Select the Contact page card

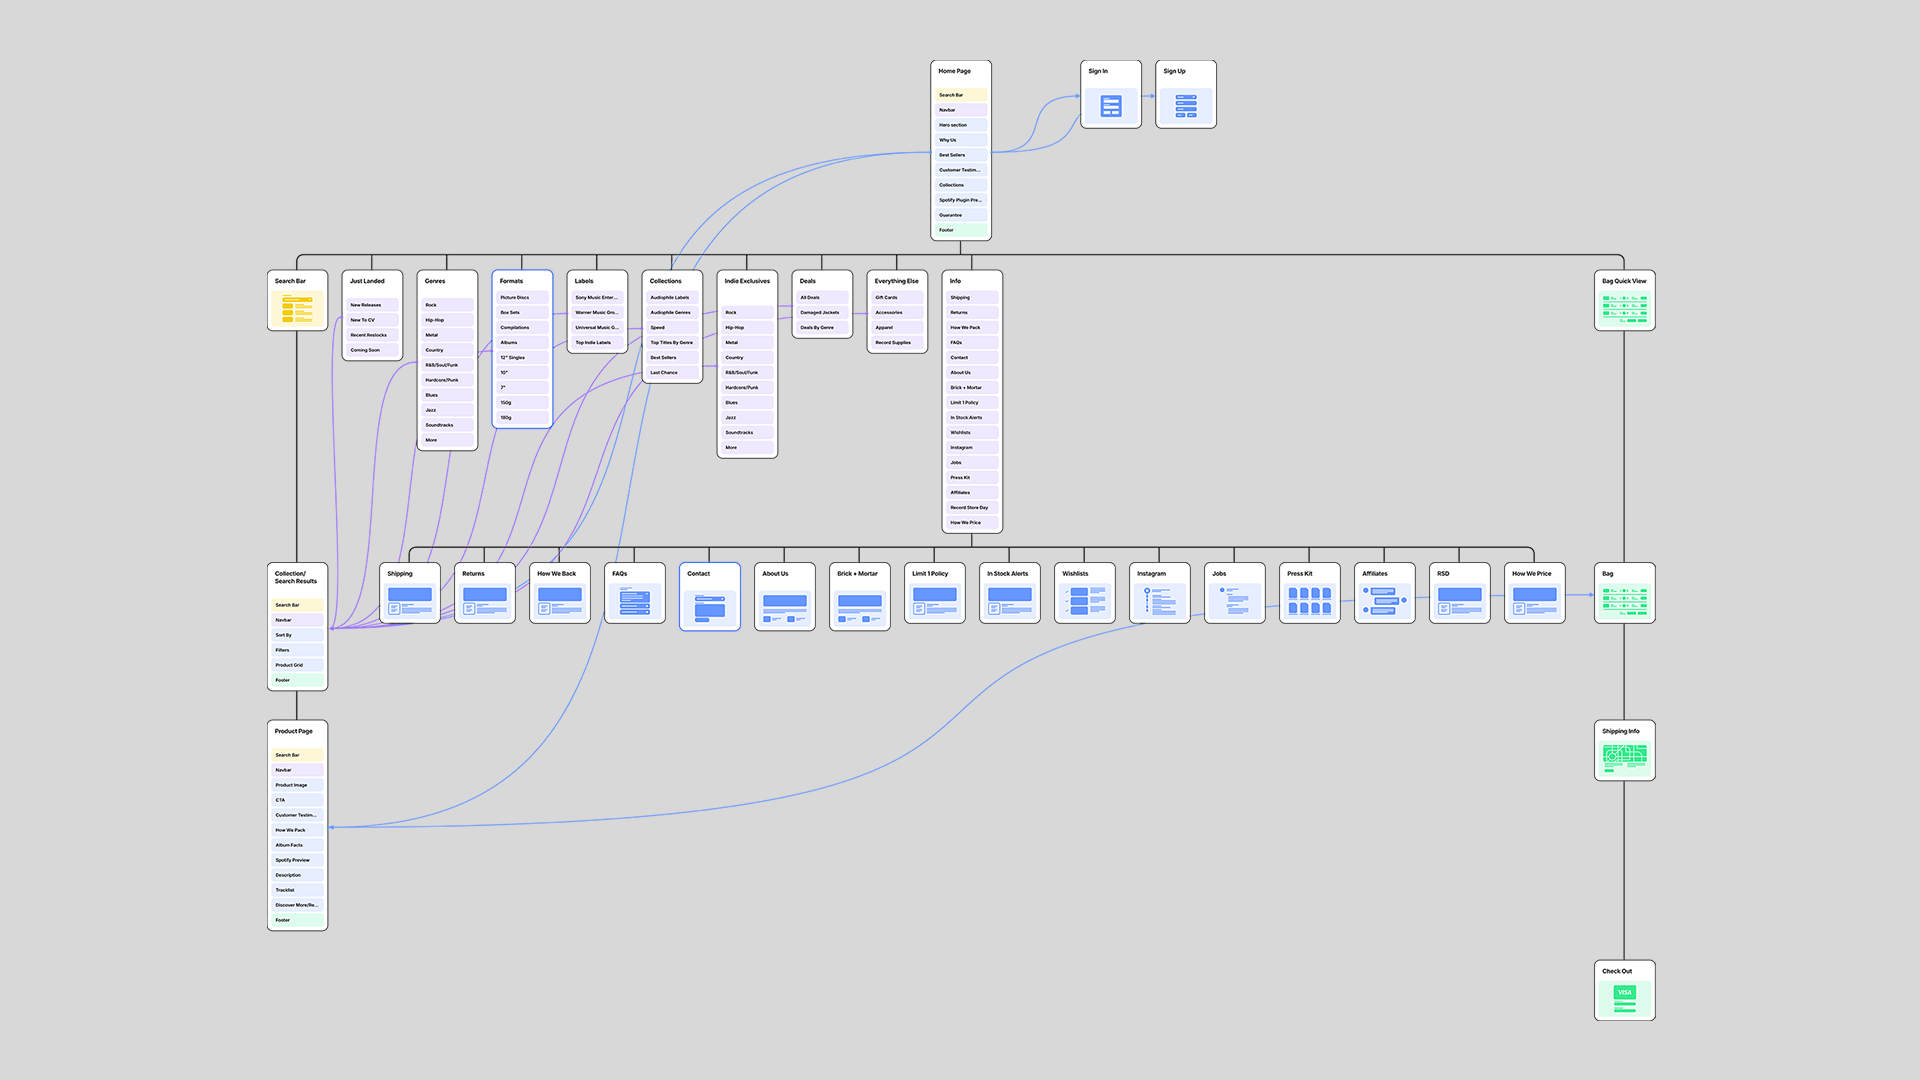tap(709, 596)
